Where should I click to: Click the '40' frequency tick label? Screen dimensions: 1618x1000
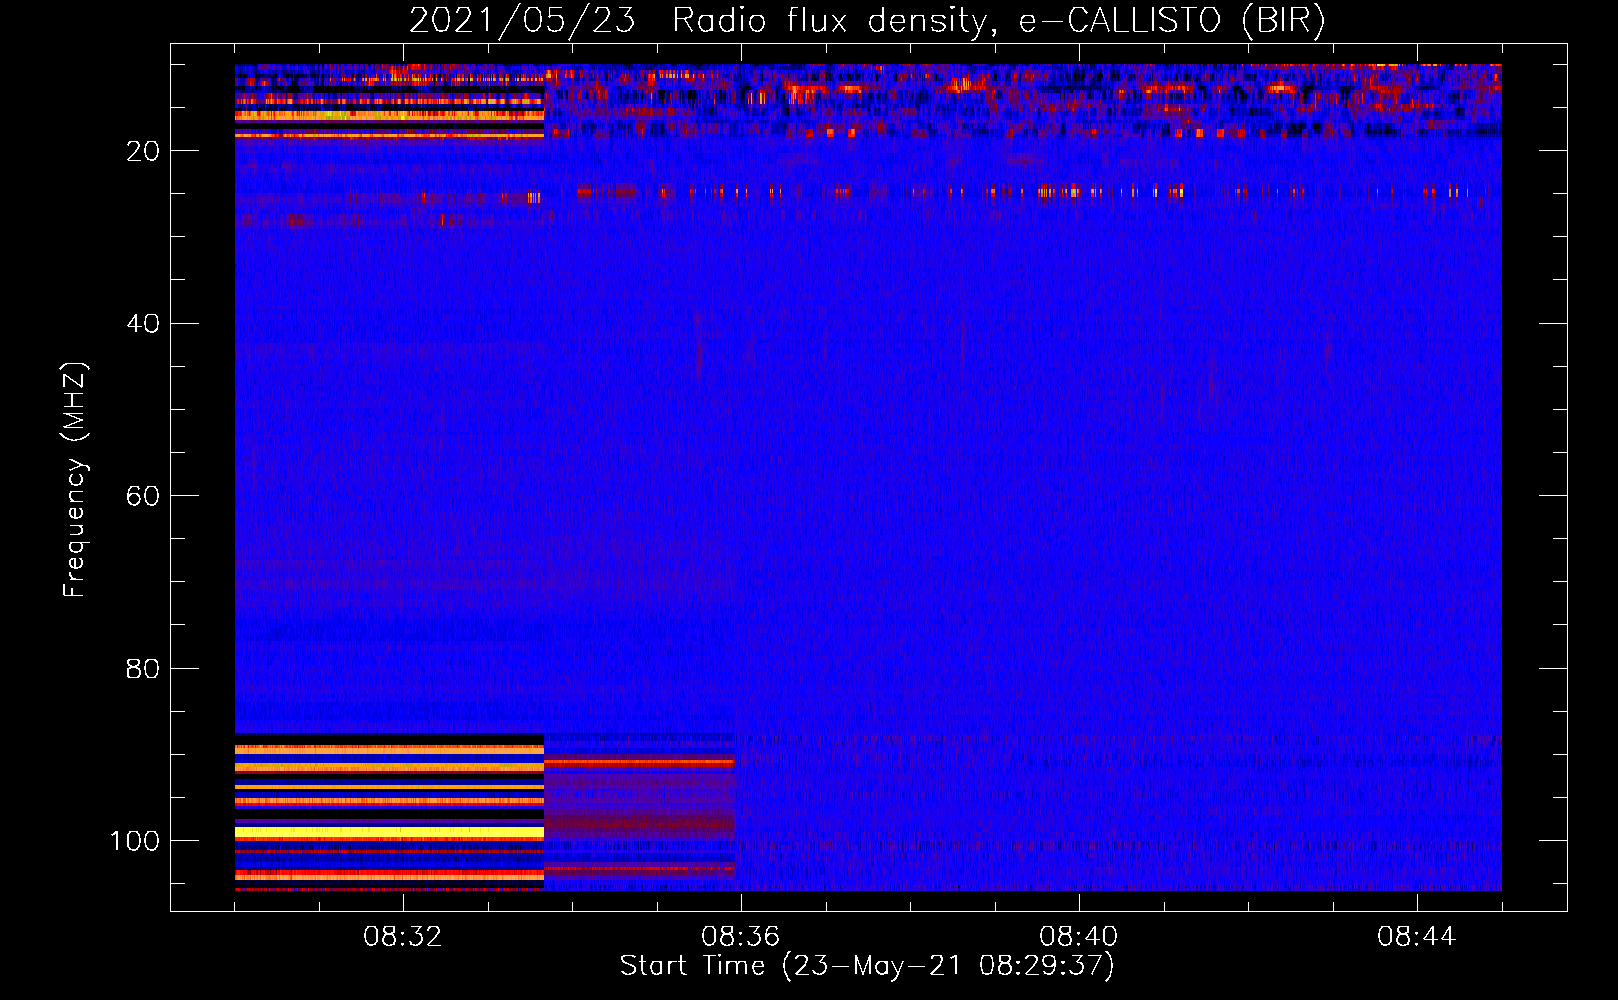click(x=143, y=324)
